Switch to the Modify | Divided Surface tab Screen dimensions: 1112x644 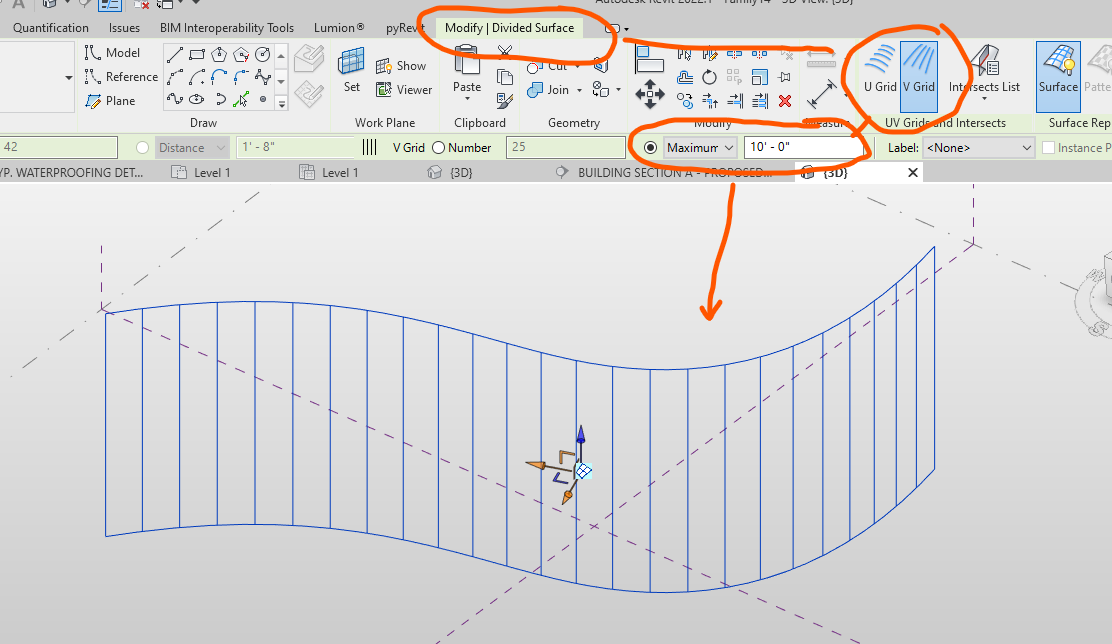[508, 27]
